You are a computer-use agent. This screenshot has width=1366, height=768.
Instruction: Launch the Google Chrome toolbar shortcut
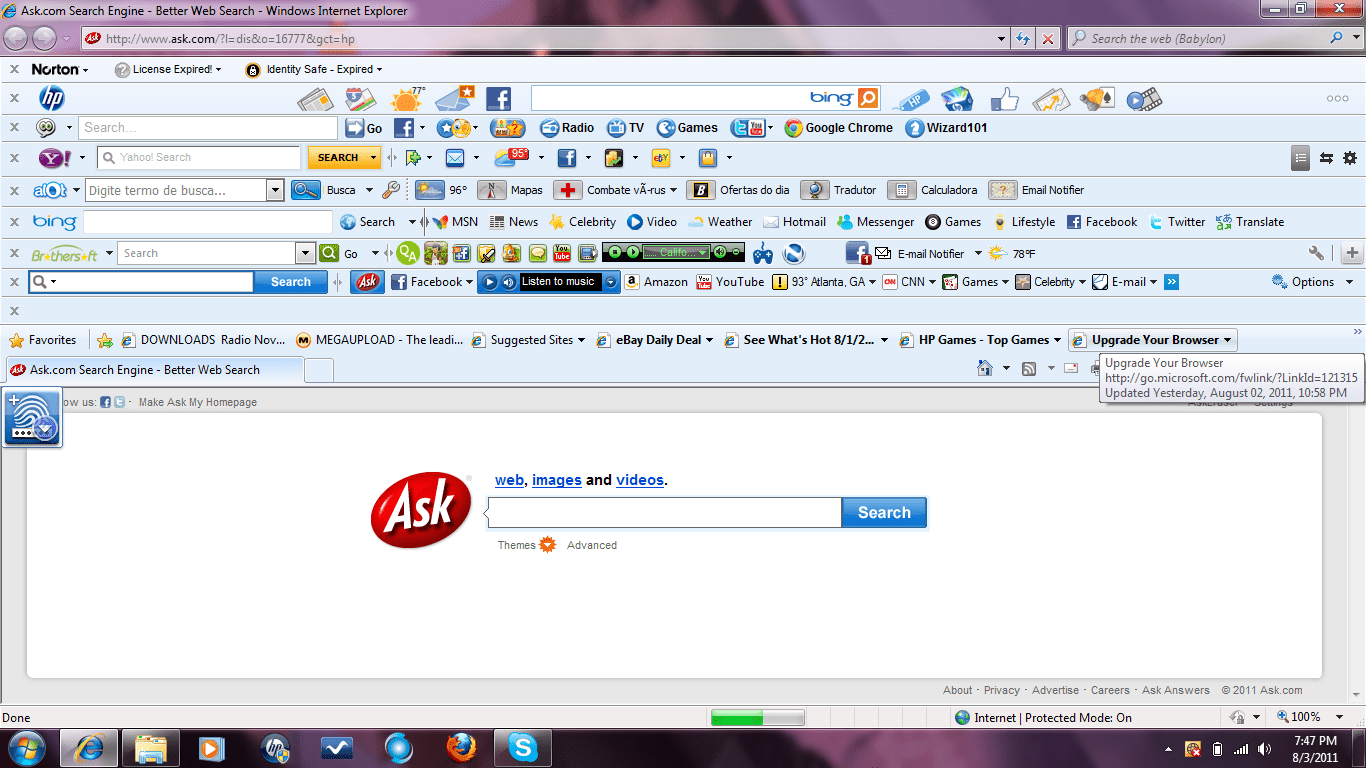click(x=839, y=128)
